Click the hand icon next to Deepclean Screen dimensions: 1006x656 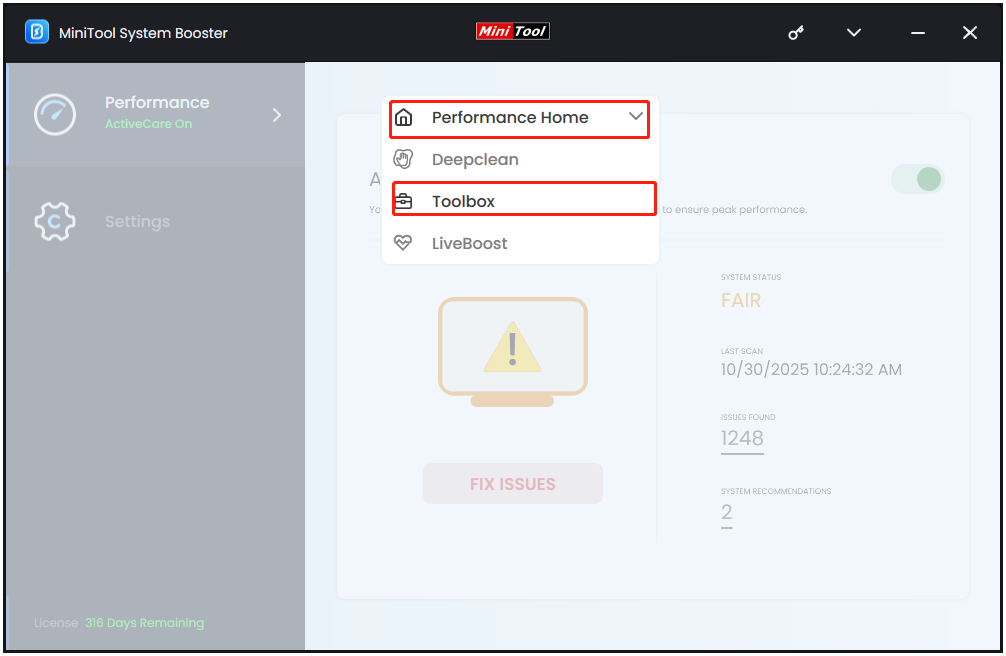[x=404, y=159]
